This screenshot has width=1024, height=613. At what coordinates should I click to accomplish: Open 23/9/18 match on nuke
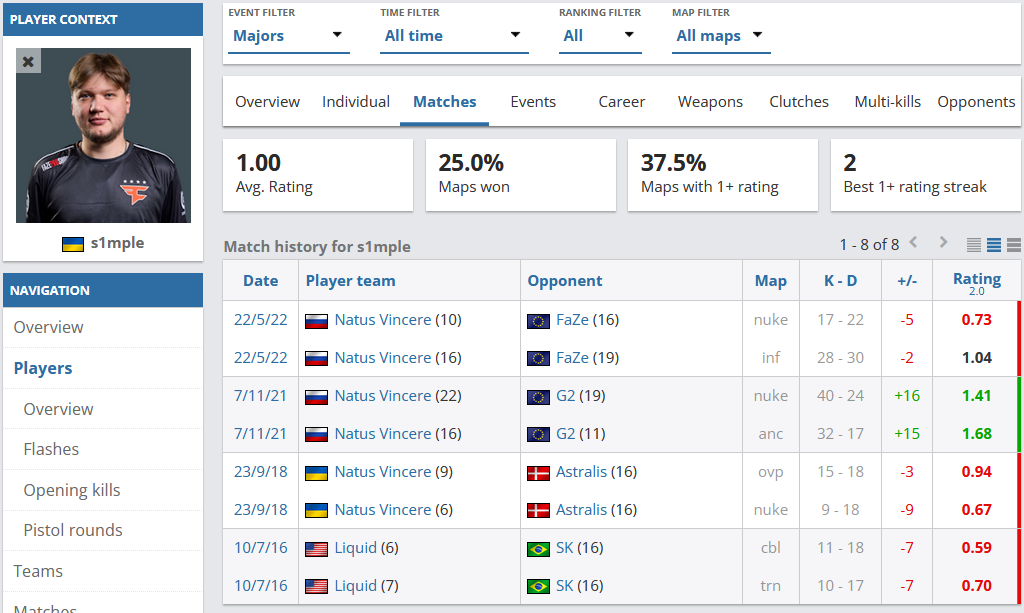pyautogui.click(x=261, y=509)
